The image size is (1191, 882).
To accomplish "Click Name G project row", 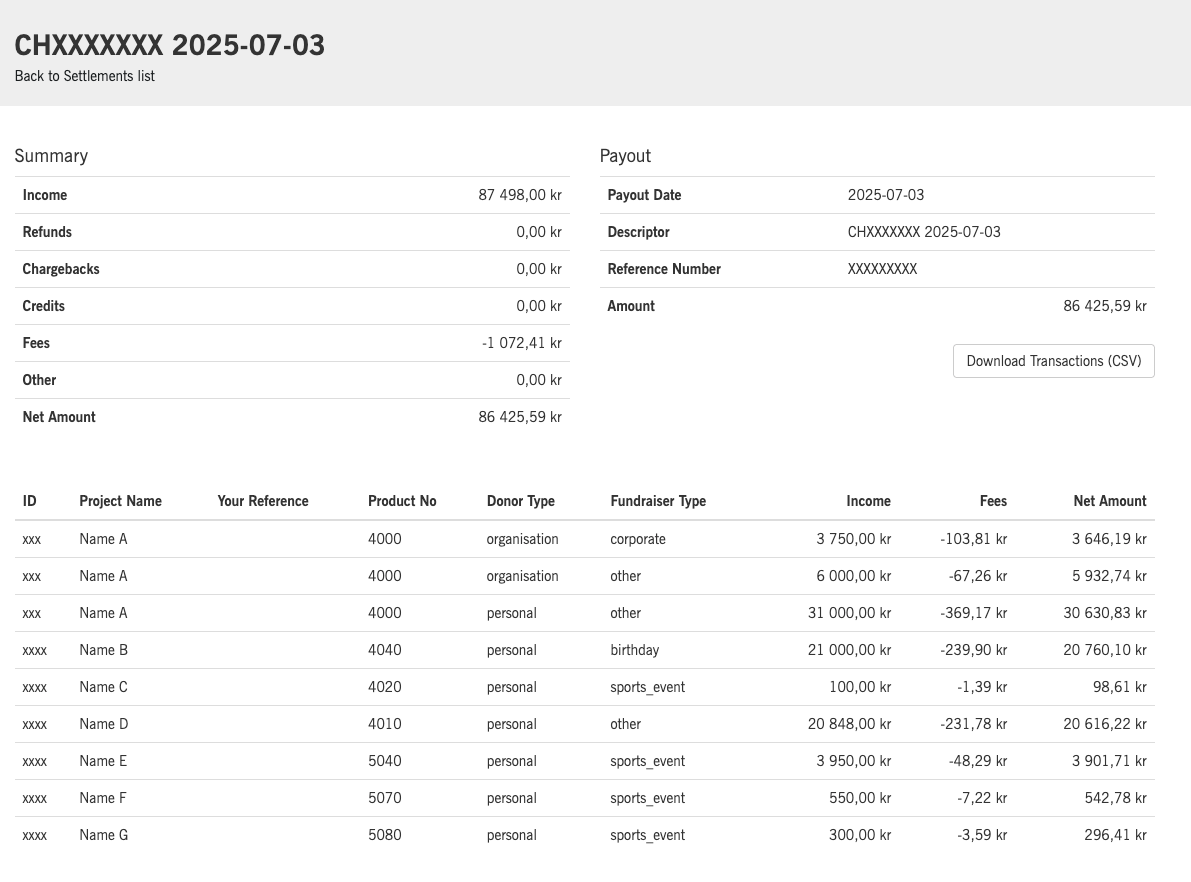I will coord(584,836).
